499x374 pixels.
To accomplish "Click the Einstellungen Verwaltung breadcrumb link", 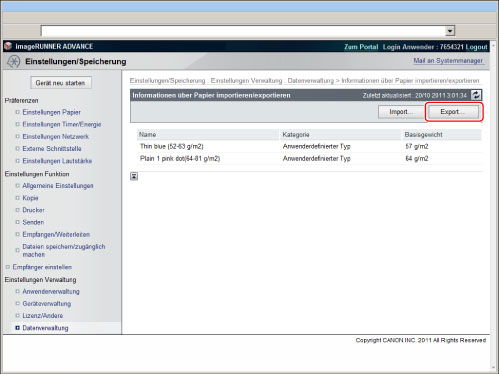I will tap(246, 81).
